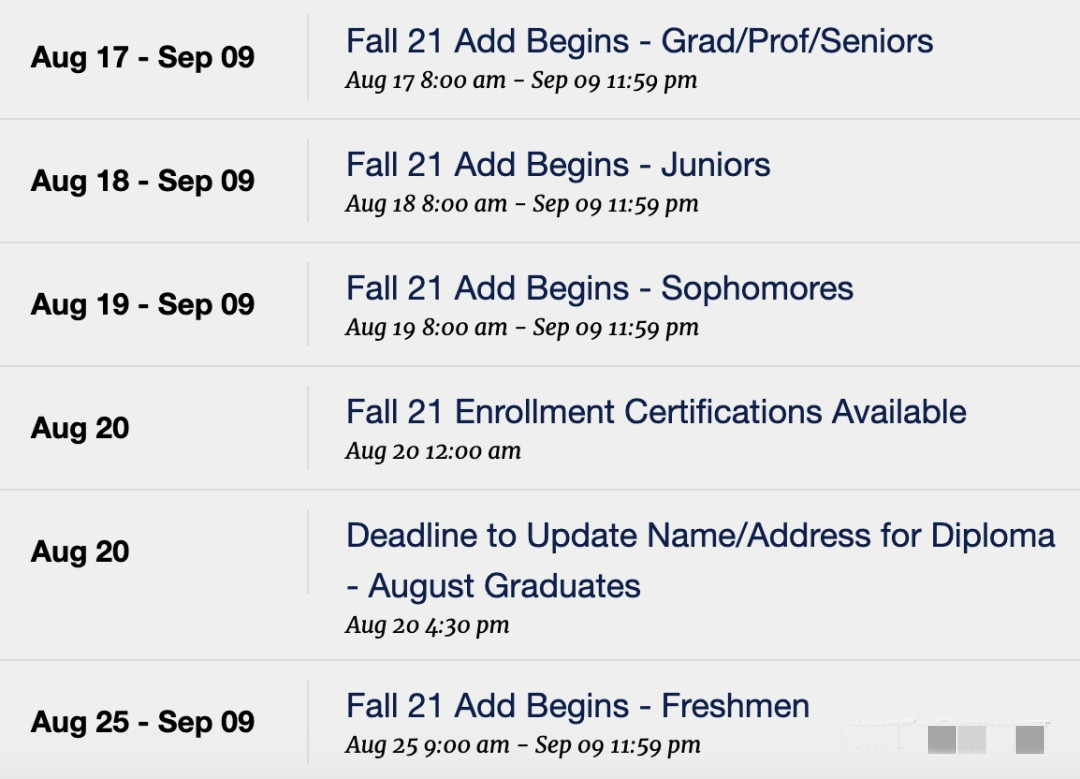
Task: Click the gray square watermark at bottom right
Action: coord(1030,740)
